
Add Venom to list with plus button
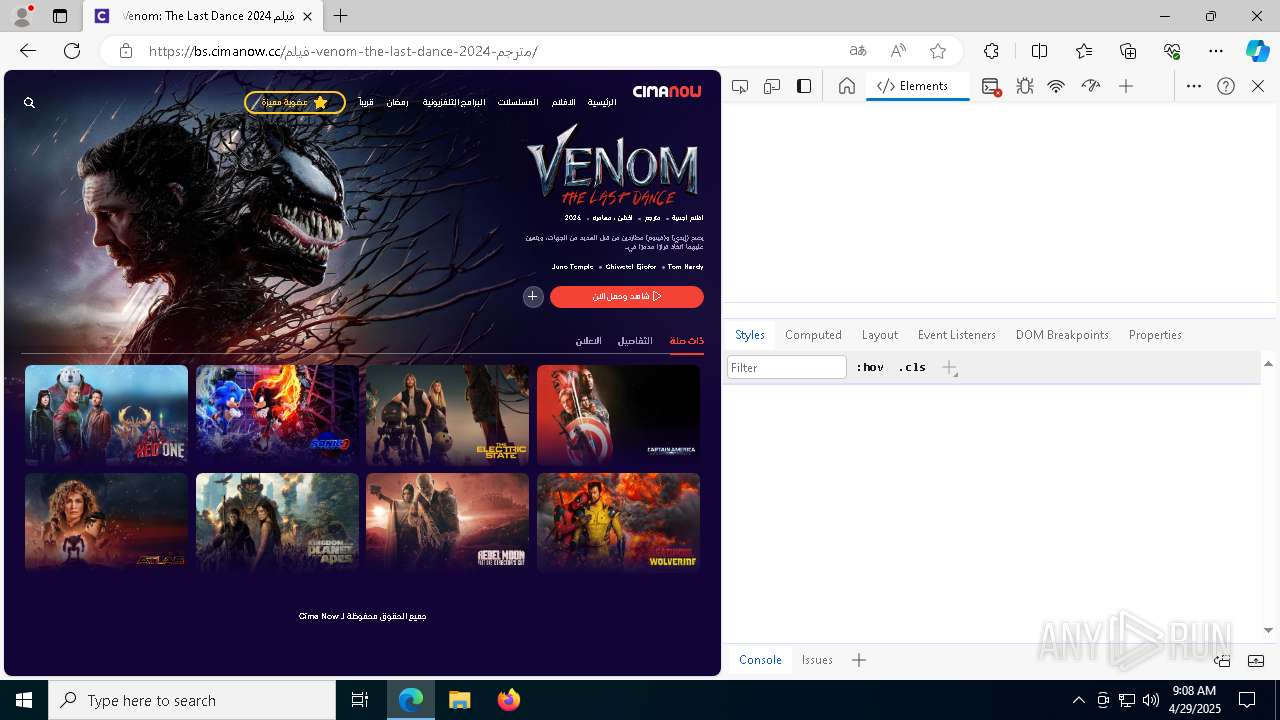click(533, 296)
